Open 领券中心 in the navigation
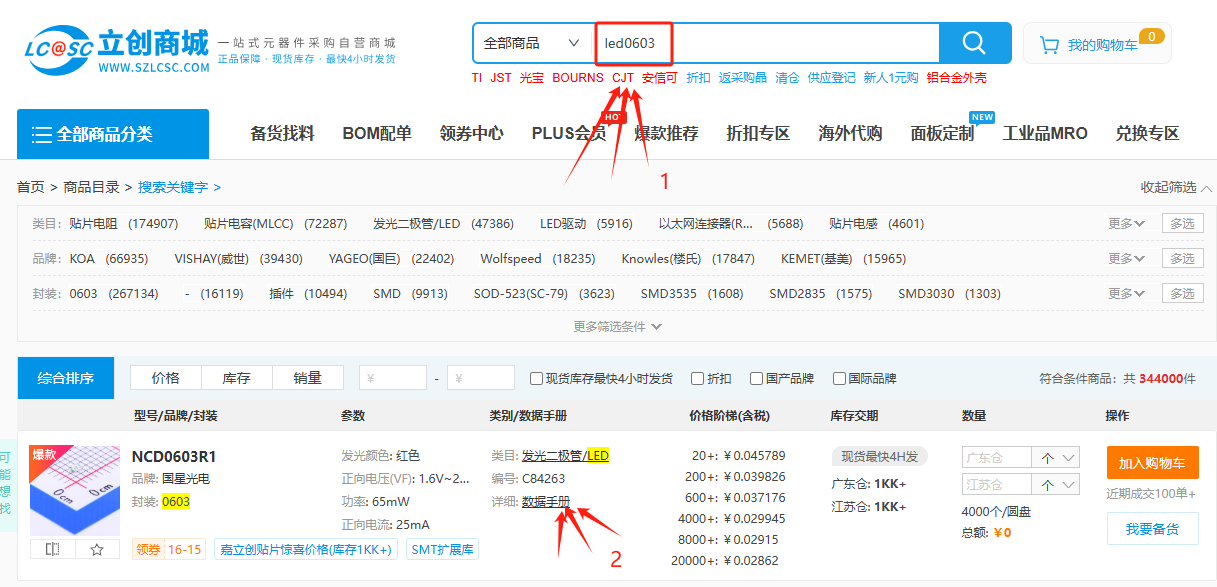 pyautogui.click(x=472, y=134)
